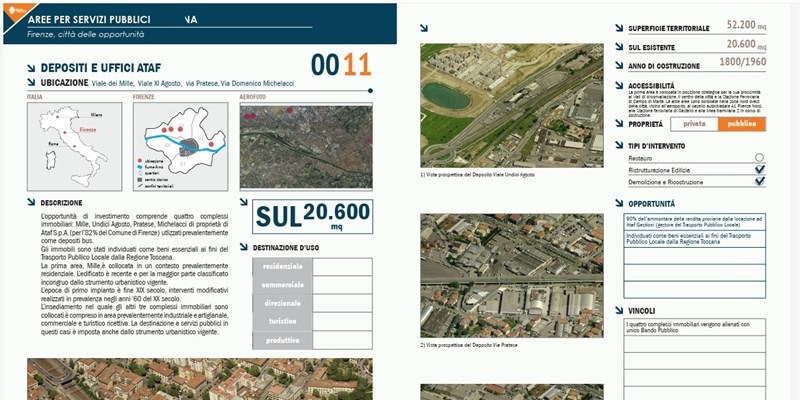Click the produttivo label cell
800x400 pixels.
[x=283, y=340]
